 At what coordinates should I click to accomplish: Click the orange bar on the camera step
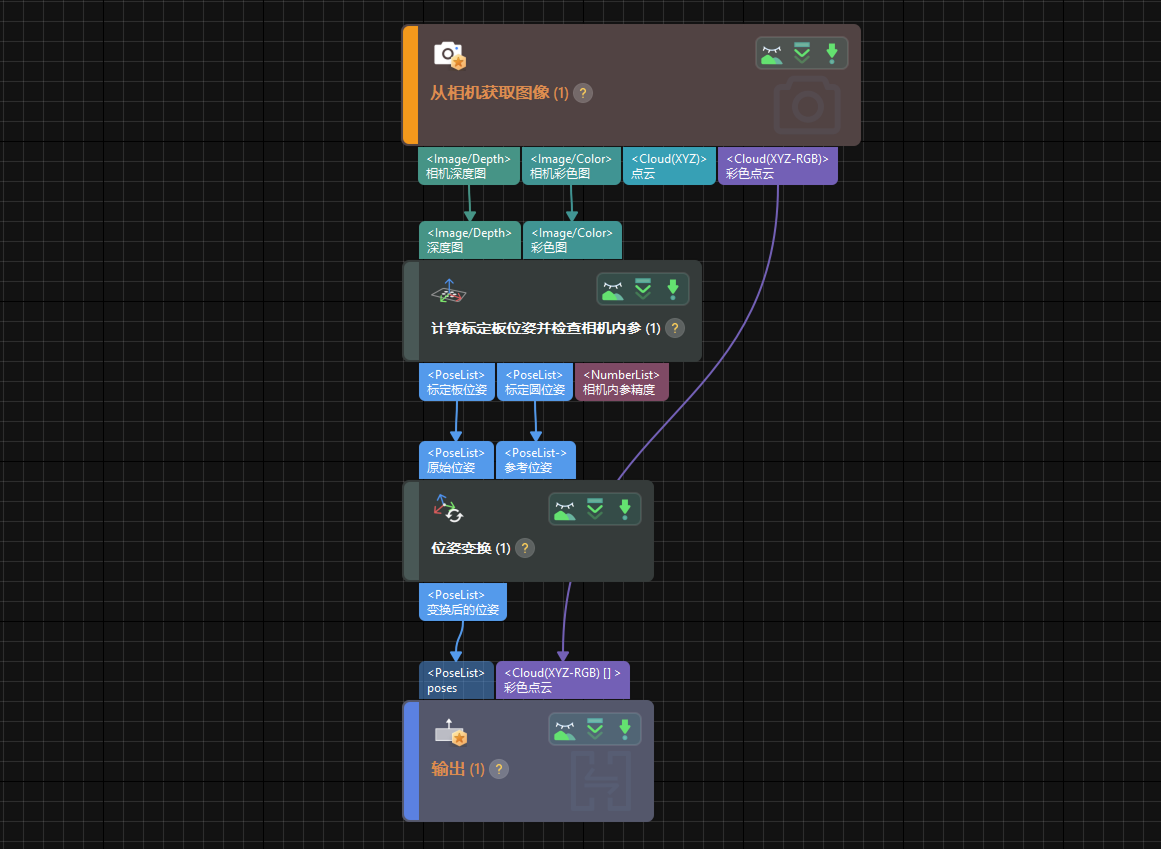pos(410,85)
